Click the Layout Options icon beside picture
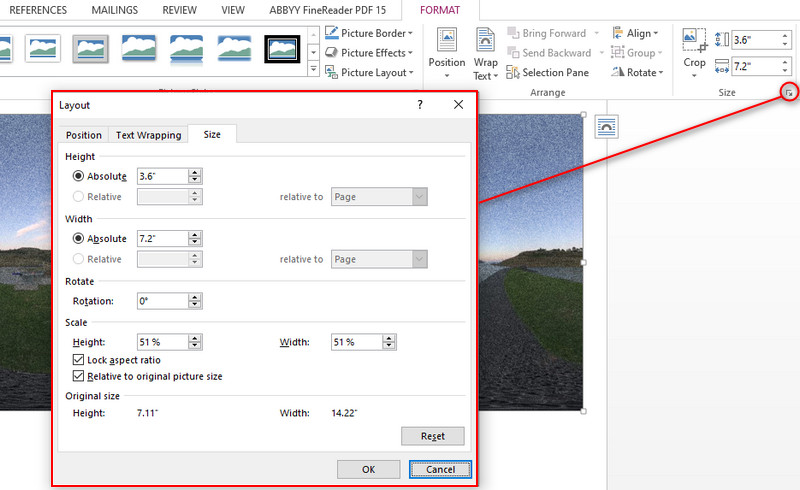The height and width of the screenshot is (490, 800). pos(606,125)
